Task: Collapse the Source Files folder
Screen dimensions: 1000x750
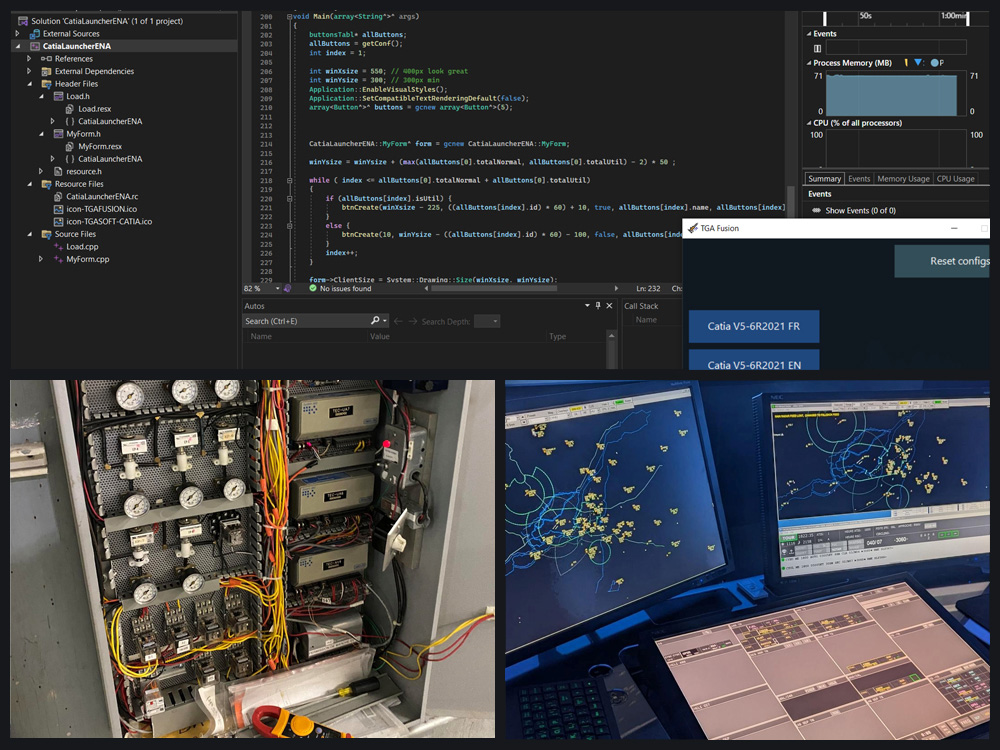Action: click(29, 234)
